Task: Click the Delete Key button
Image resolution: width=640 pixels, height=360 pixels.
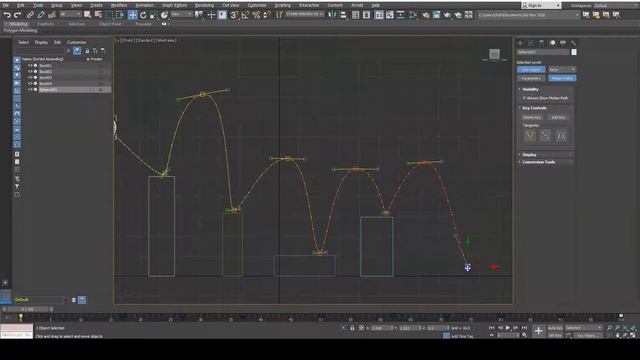Action: pos(532,118)
